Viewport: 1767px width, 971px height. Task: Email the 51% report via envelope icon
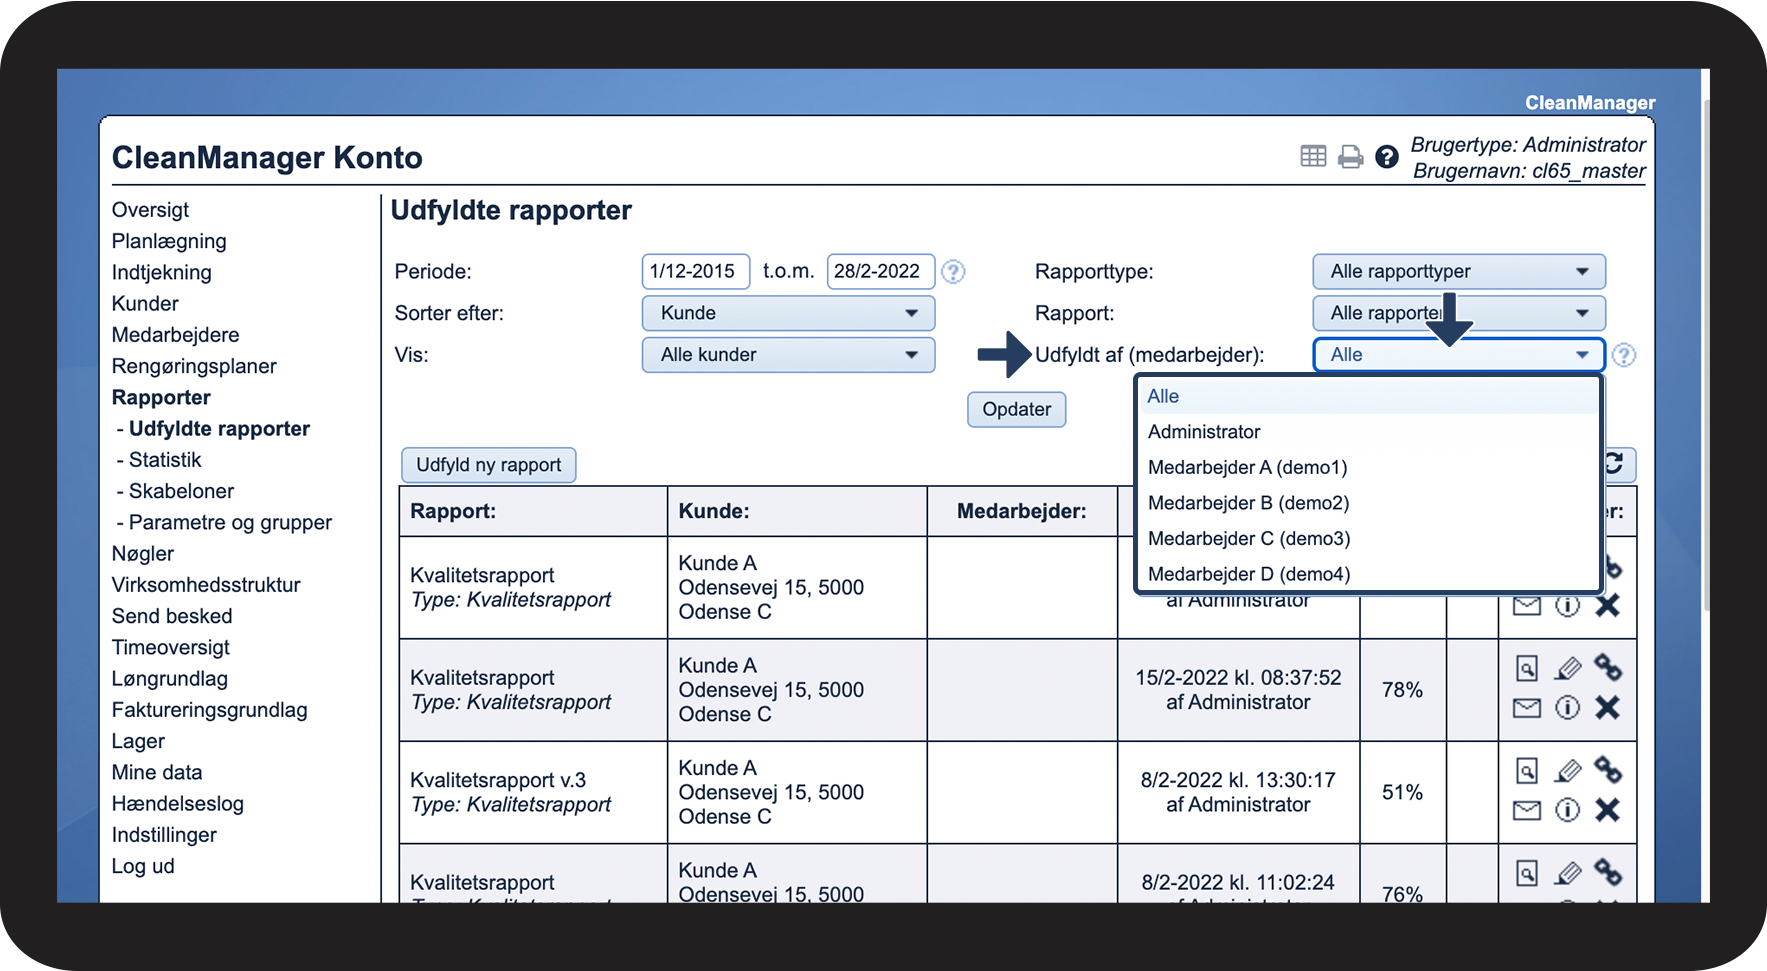tap(1526, 810)
